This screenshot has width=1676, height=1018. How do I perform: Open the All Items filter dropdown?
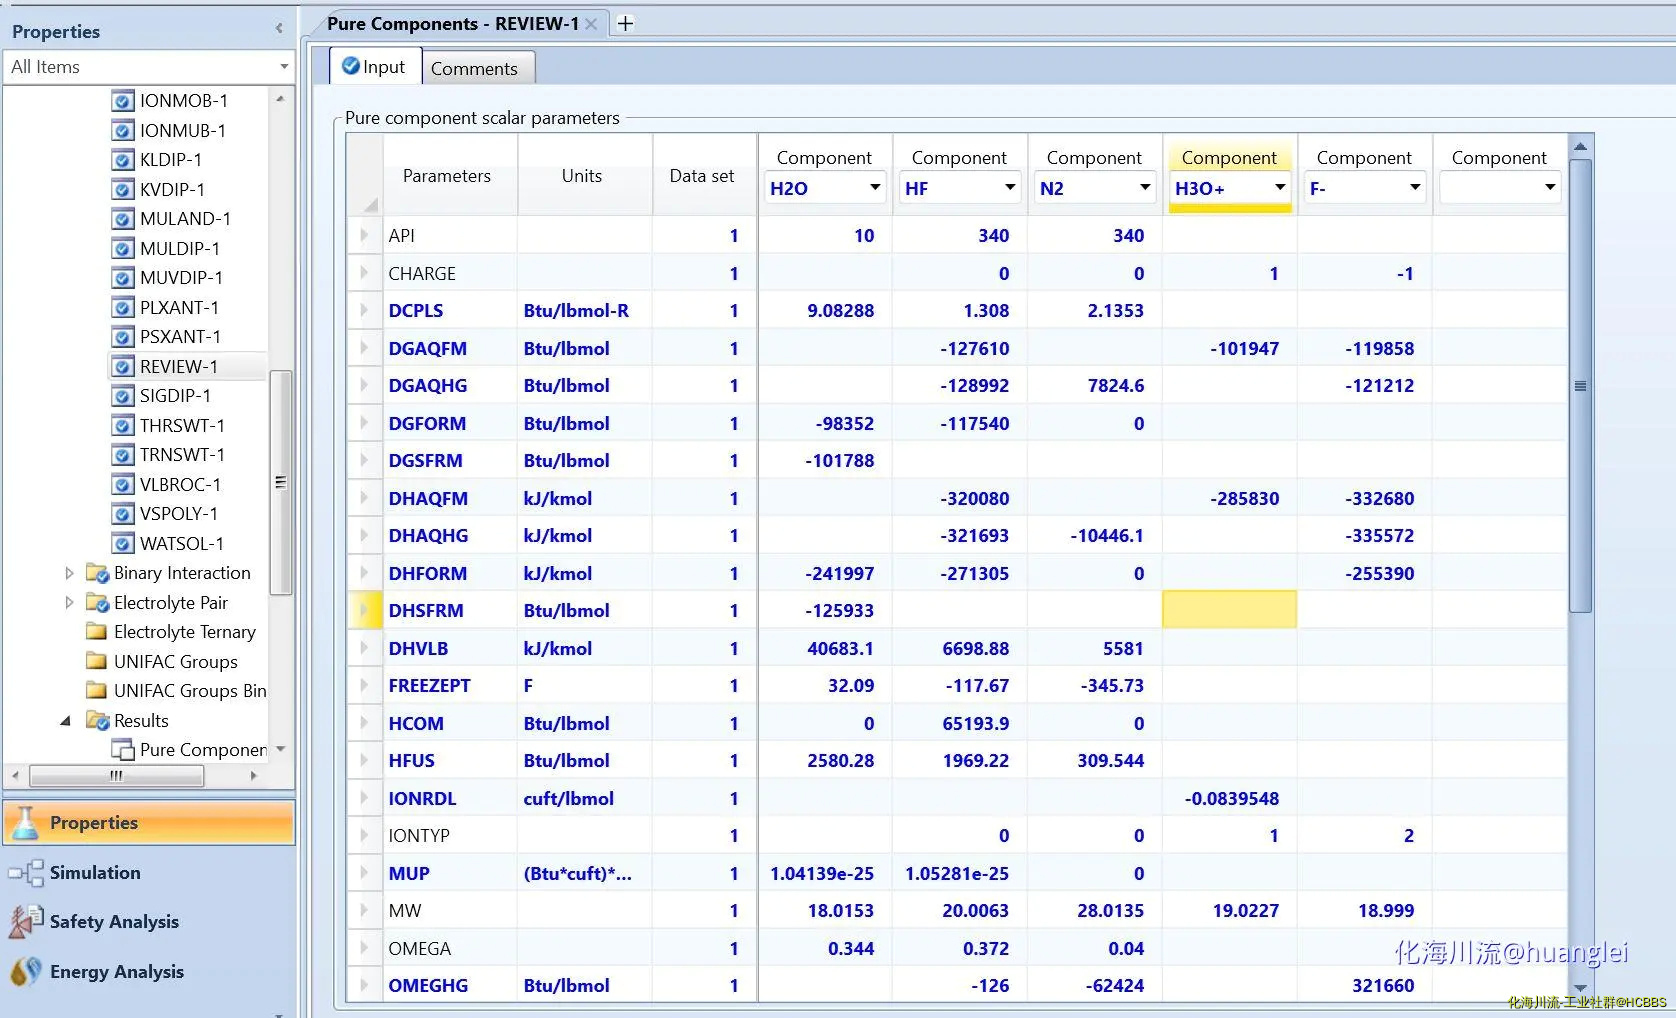click(x=284, y=67)
